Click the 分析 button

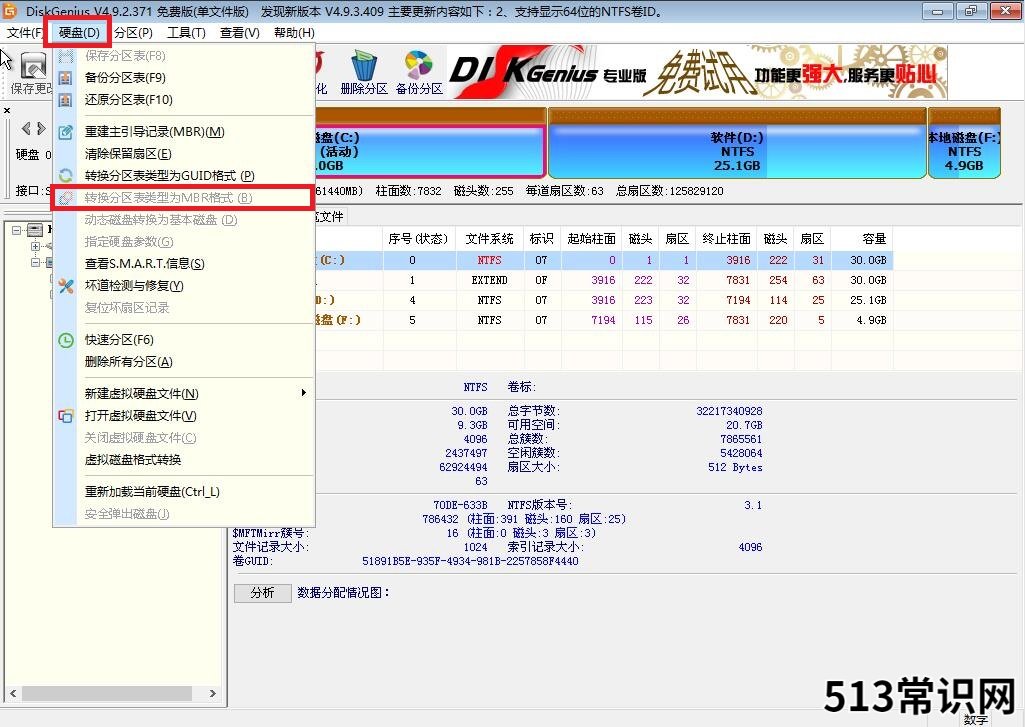[x=263, y=592]
